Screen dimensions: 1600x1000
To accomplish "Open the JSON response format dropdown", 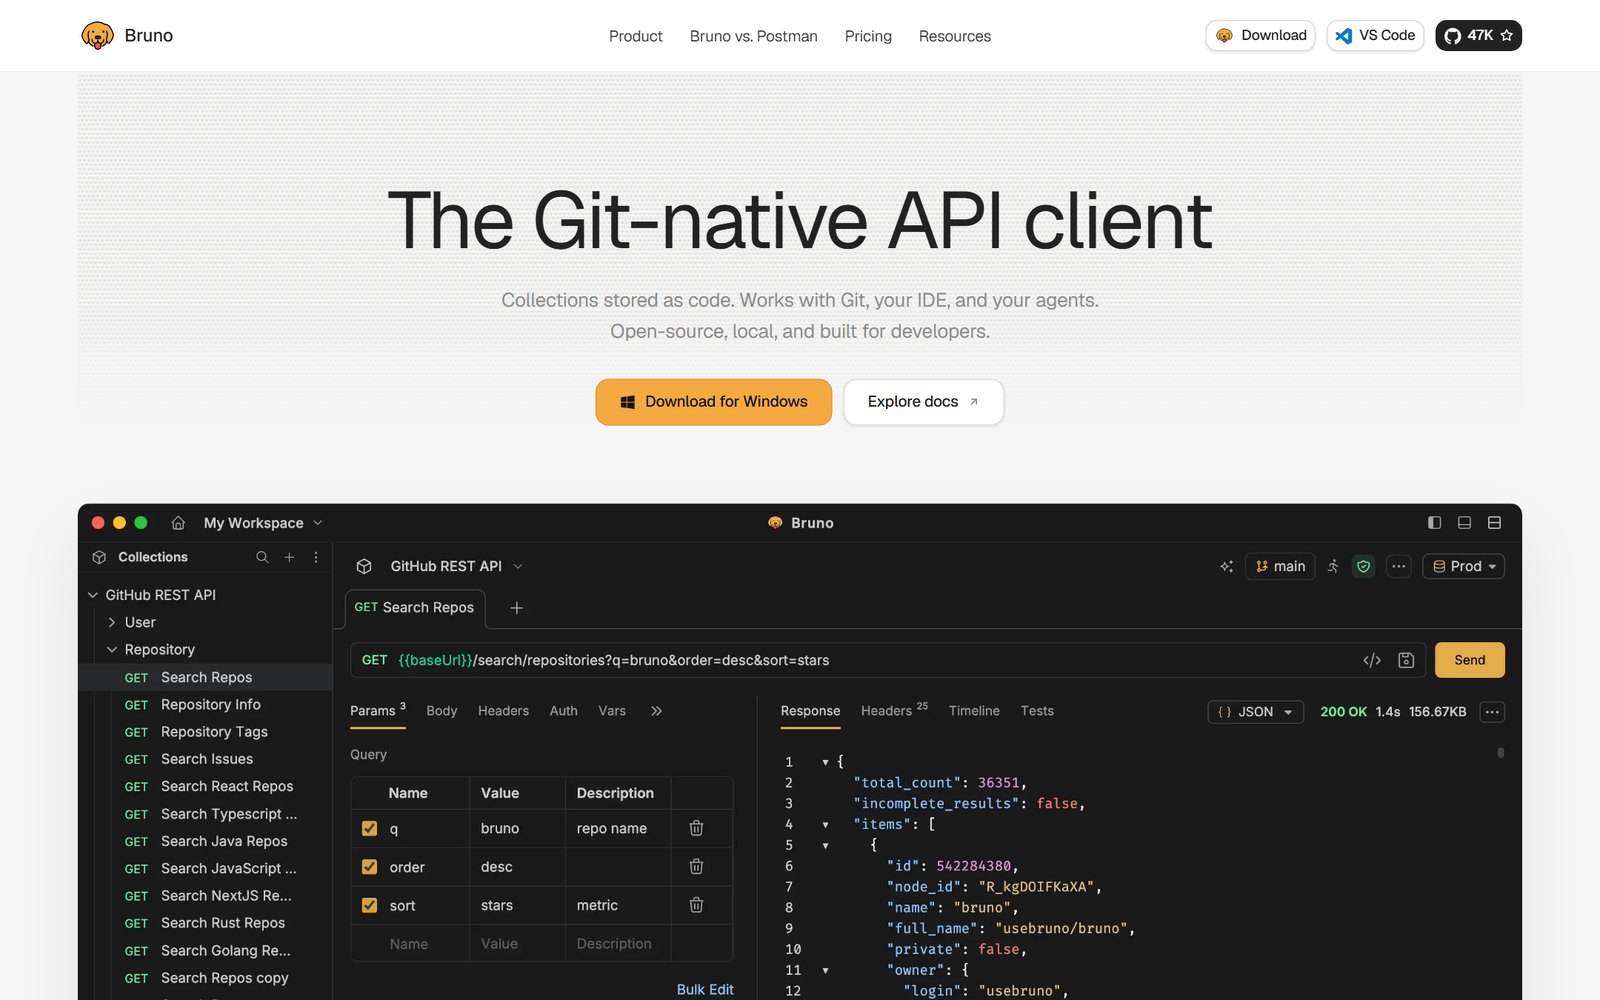I will pos(1256,712).
